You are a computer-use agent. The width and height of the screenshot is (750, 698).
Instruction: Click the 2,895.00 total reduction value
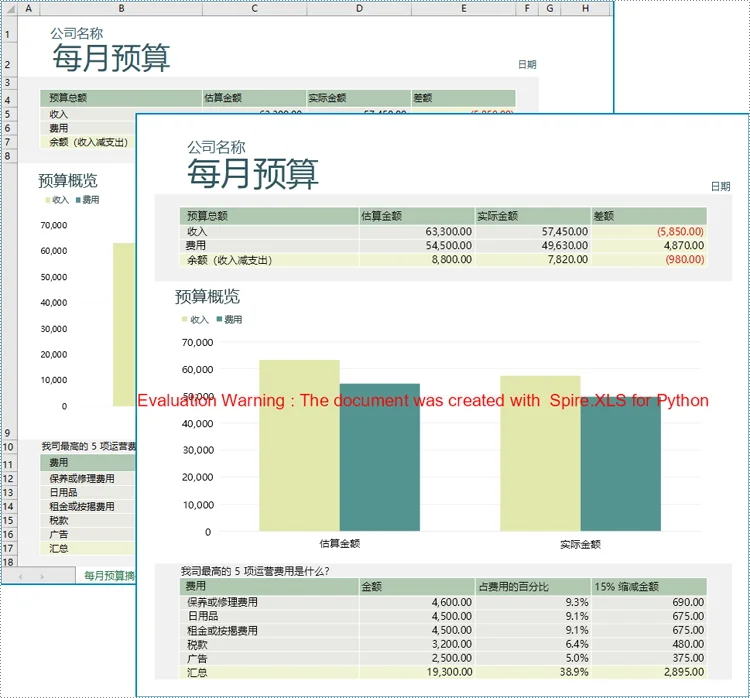coord(684,672)
